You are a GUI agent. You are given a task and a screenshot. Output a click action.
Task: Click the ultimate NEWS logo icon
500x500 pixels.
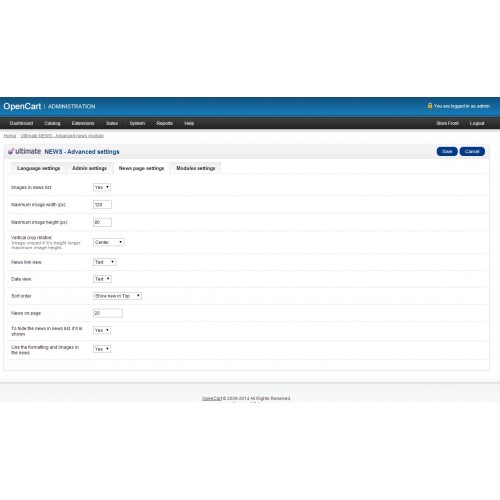tap(11, 151)
